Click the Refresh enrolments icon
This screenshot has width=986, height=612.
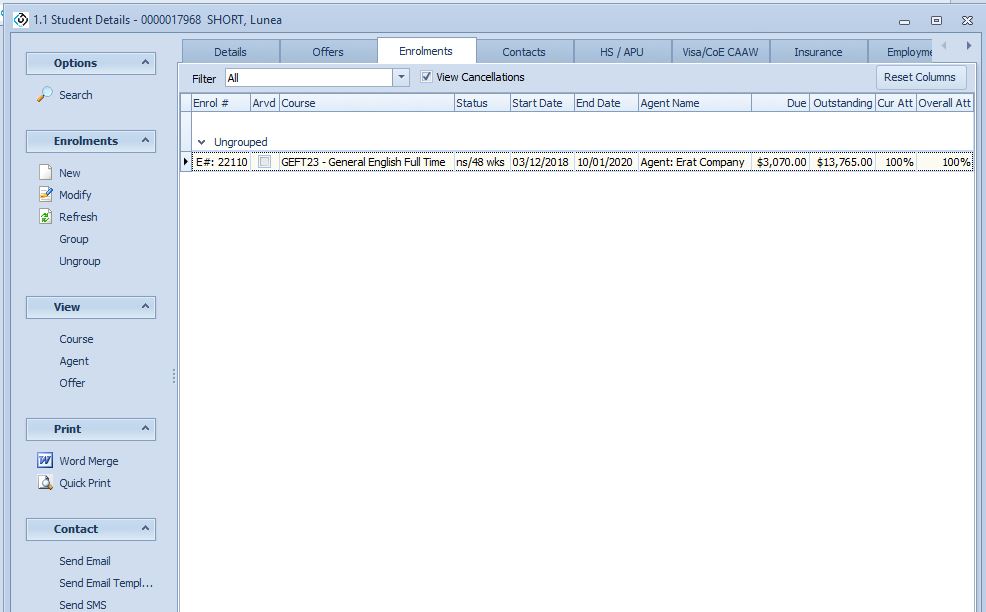coord(45,217)
